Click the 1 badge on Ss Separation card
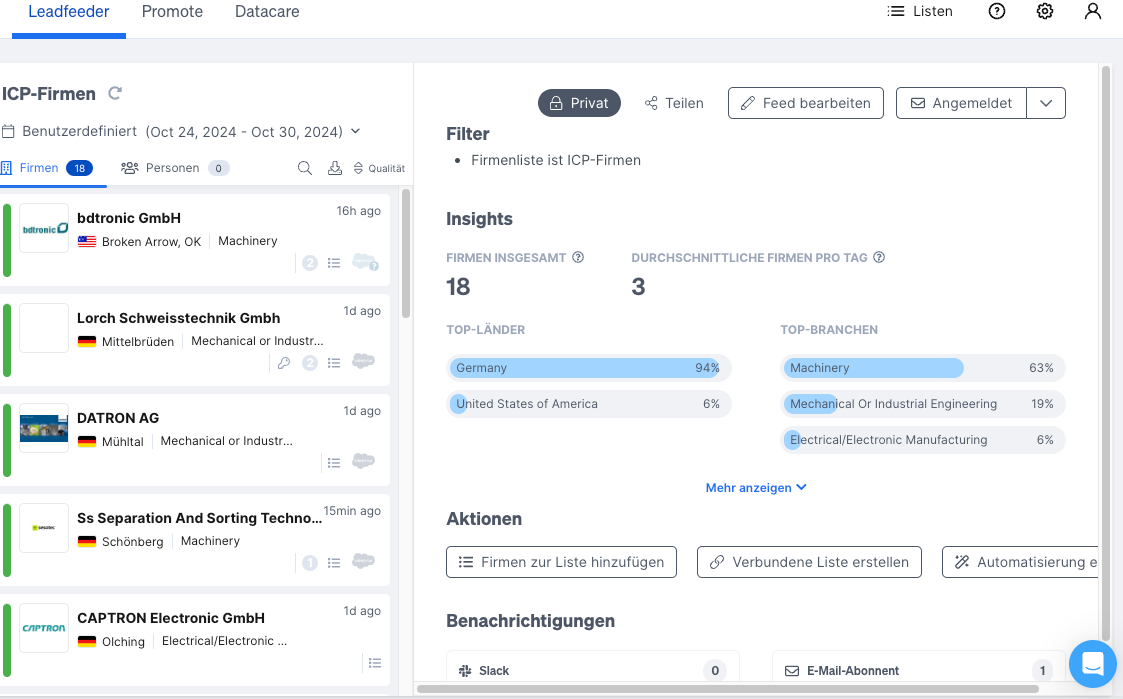Image resolution: width=1123 pixels, height=699 pixels. click(310, 563)
